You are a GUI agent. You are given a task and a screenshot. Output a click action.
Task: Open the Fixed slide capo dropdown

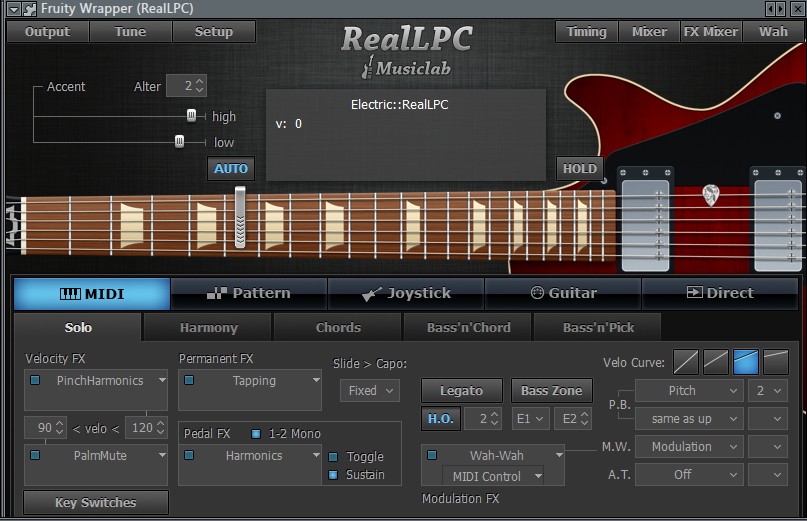pos(370,391)
